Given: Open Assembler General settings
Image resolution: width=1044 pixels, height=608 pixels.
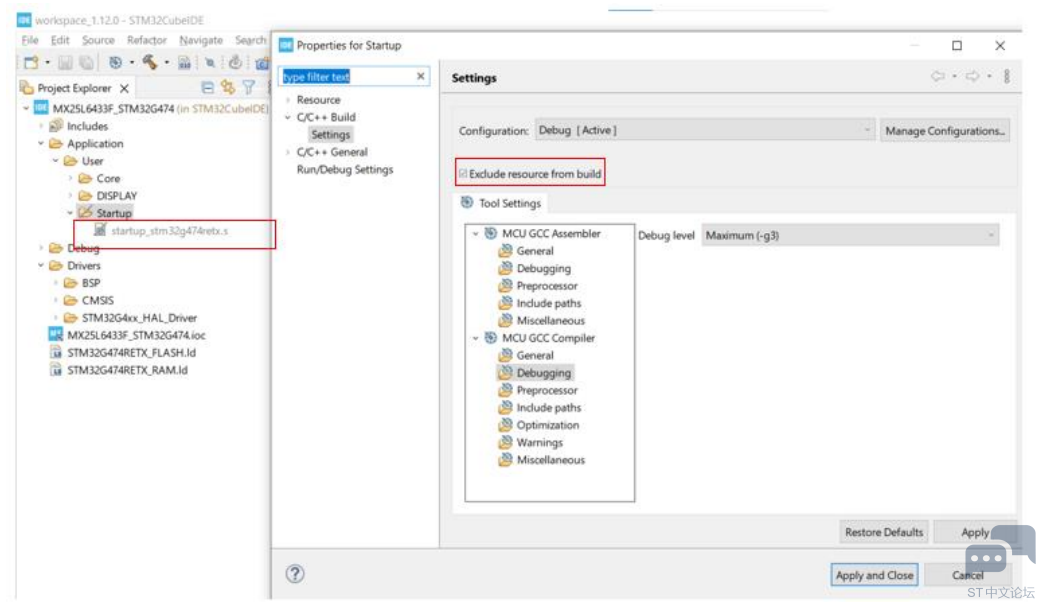Looking at the screenshot, I should 535,251.
